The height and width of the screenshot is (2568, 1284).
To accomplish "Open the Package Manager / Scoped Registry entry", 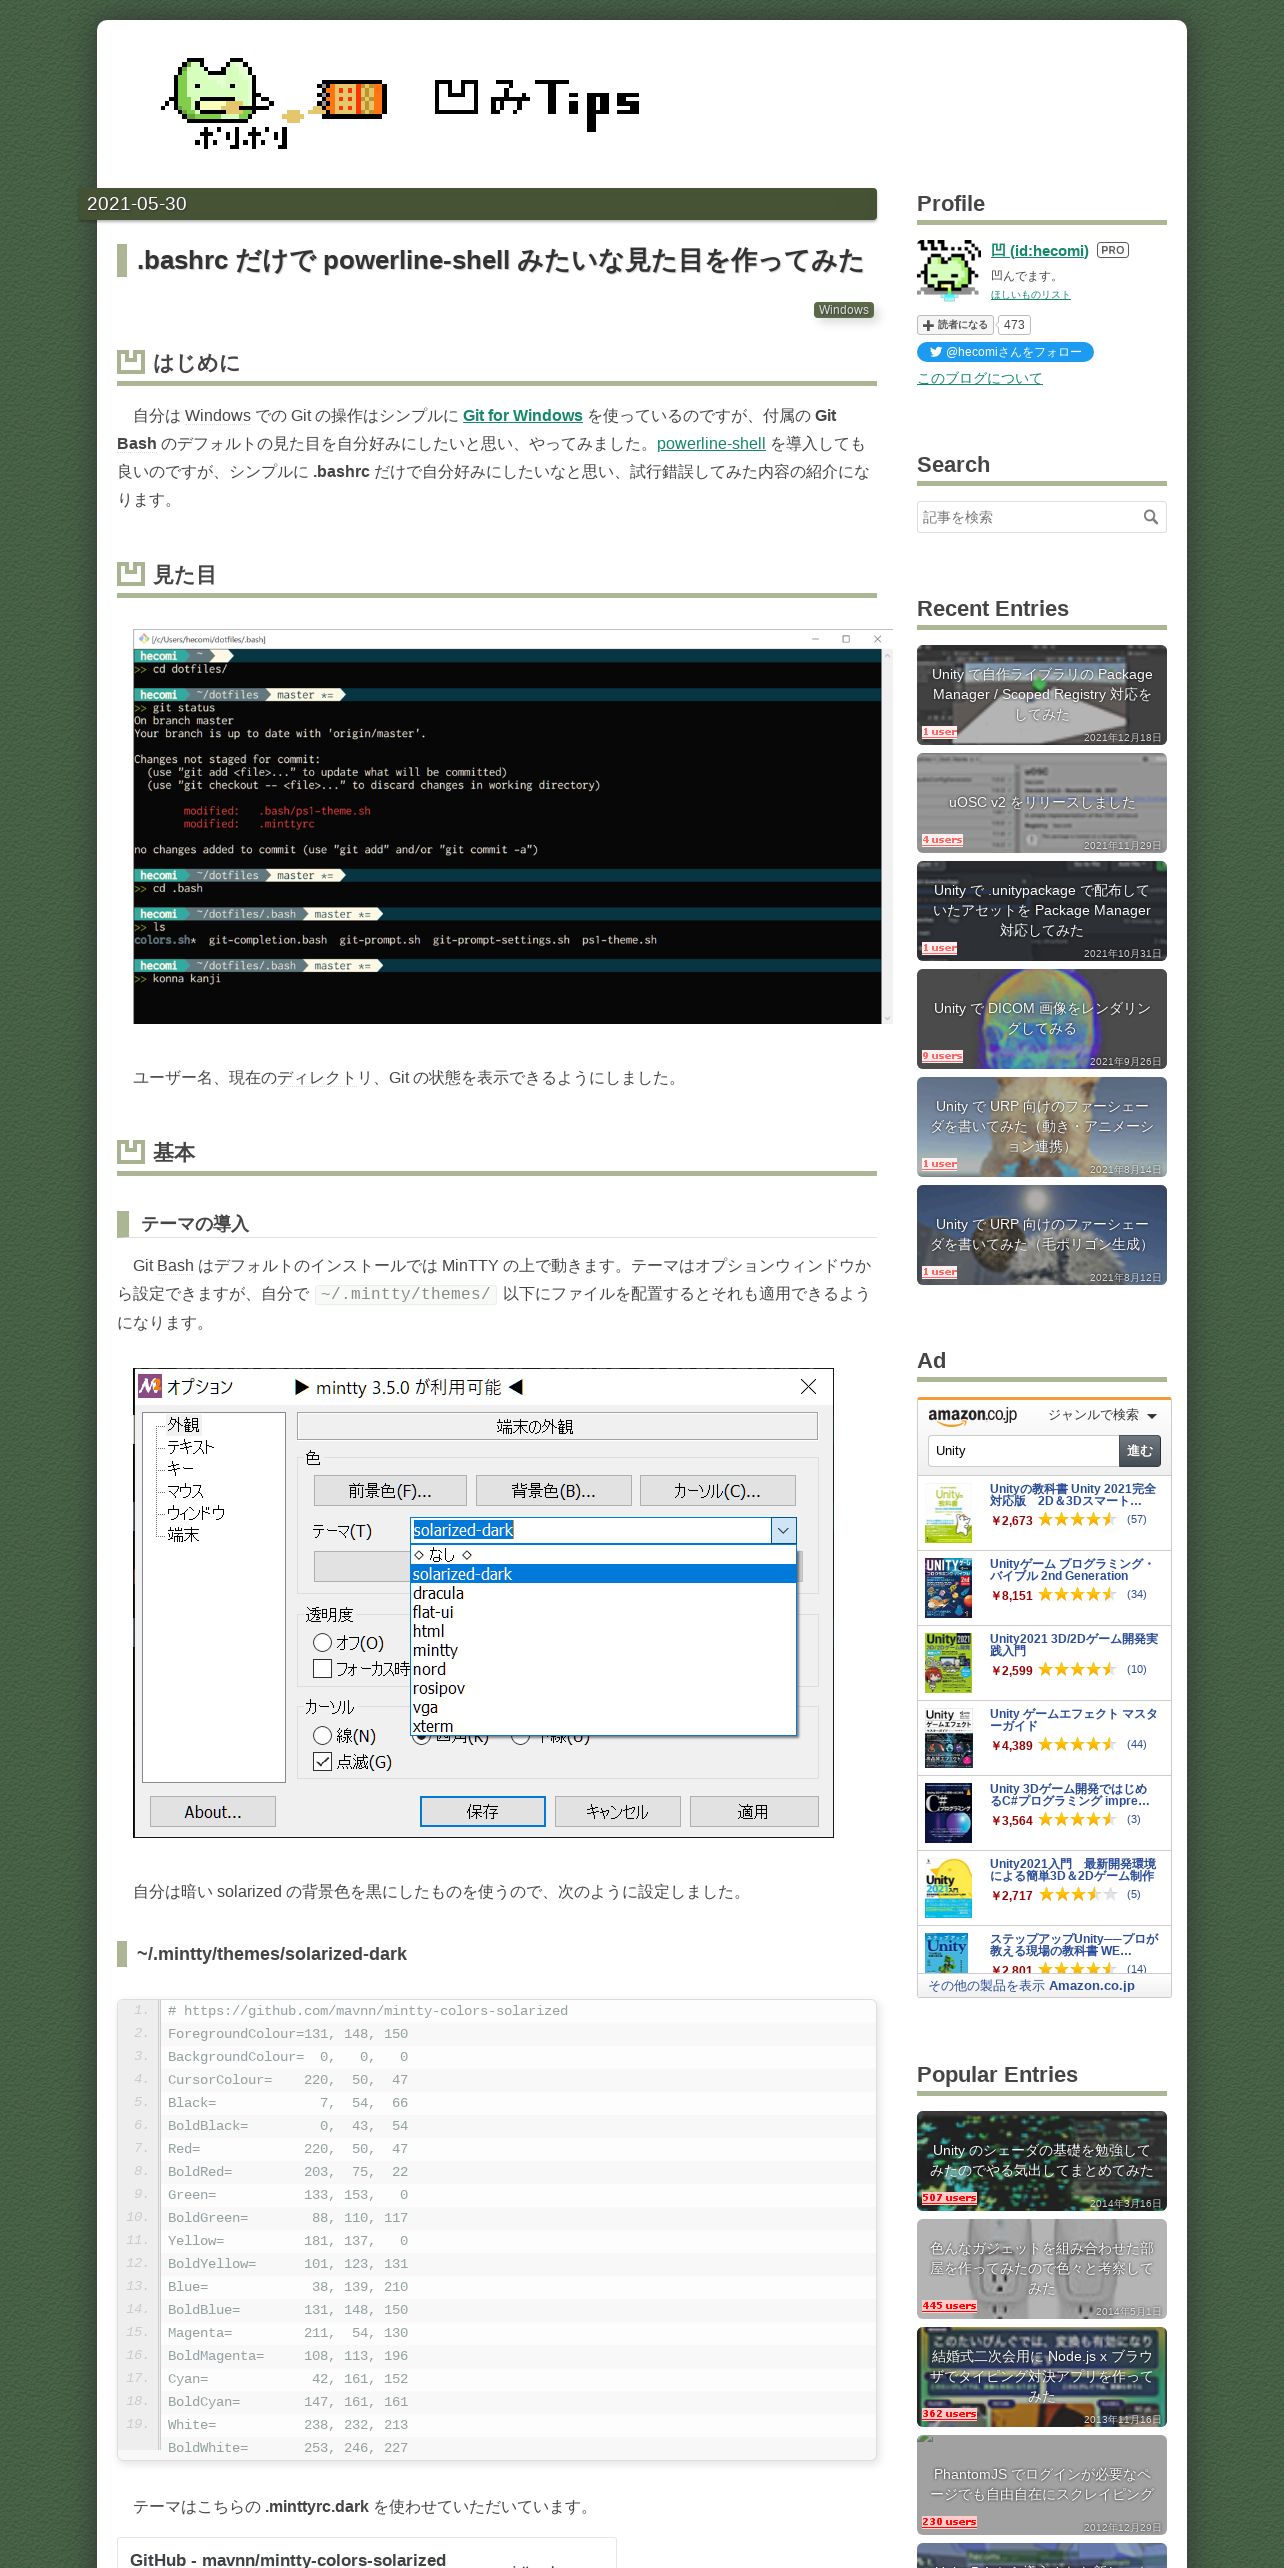I will click(x=1041, y=695).
